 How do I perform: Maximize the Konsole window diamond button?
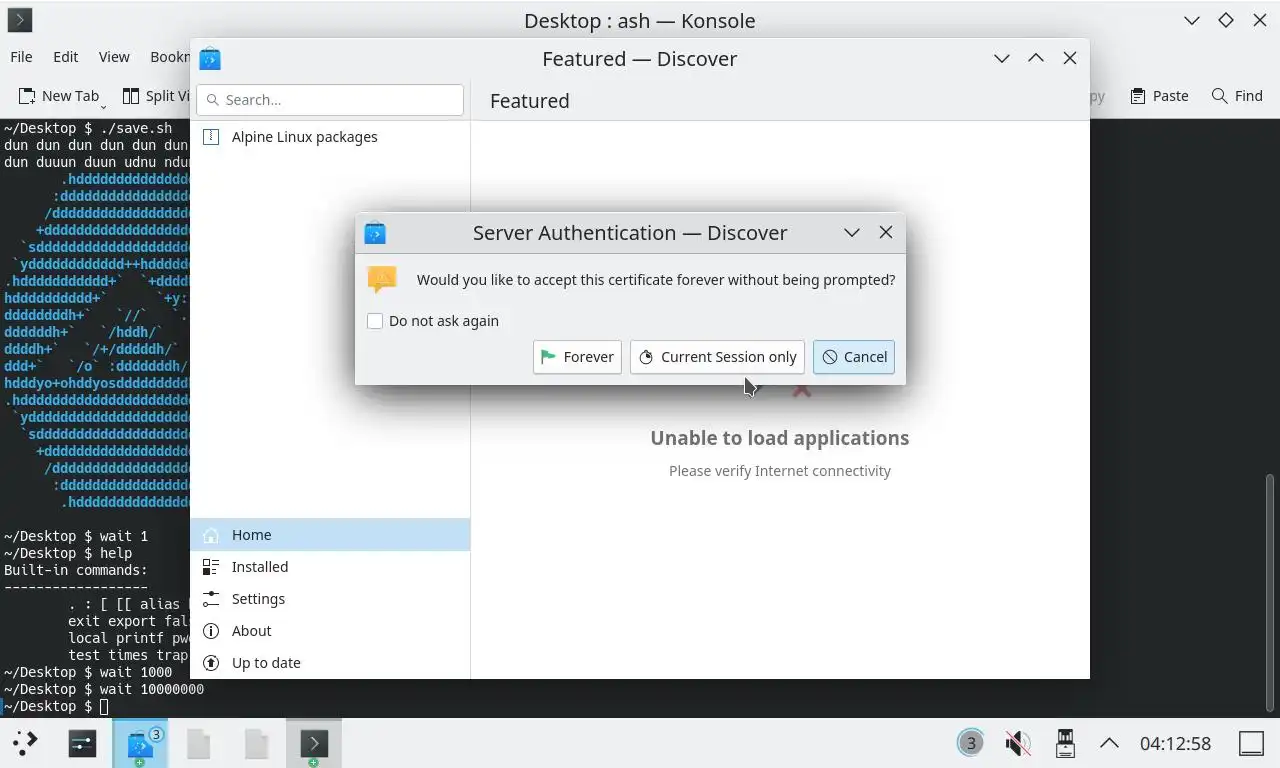1226,20
